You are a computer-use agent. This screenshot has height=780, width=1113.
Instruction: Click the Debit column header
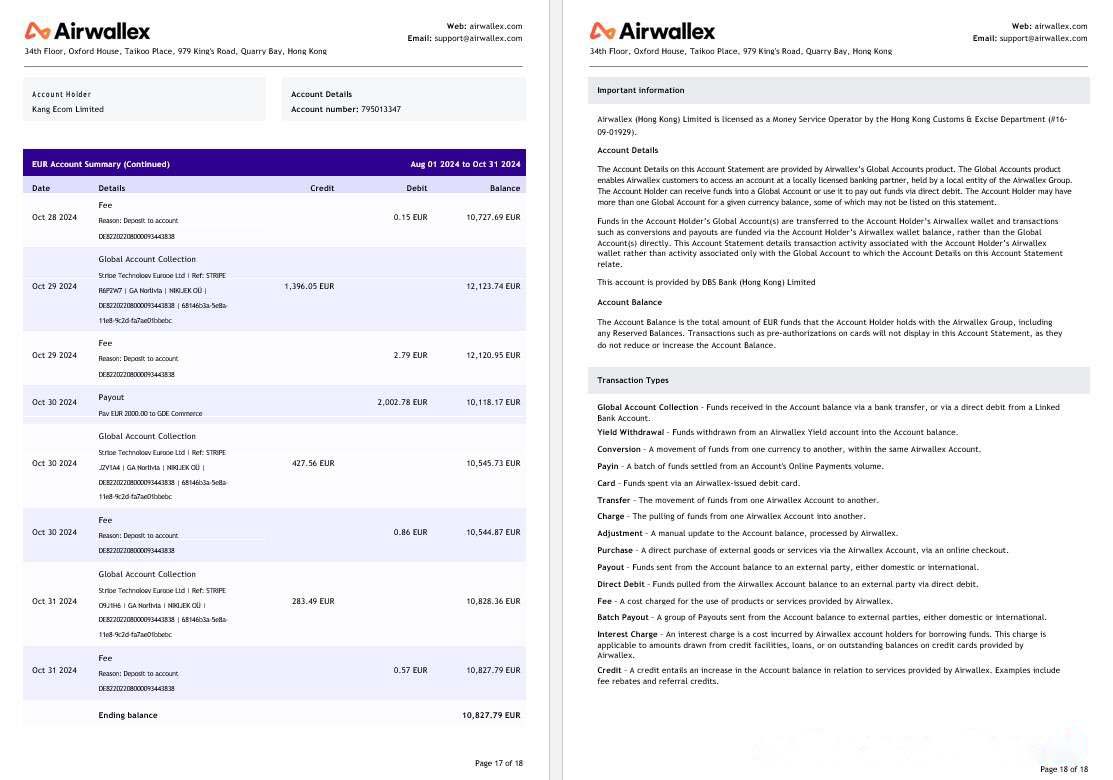416,188
